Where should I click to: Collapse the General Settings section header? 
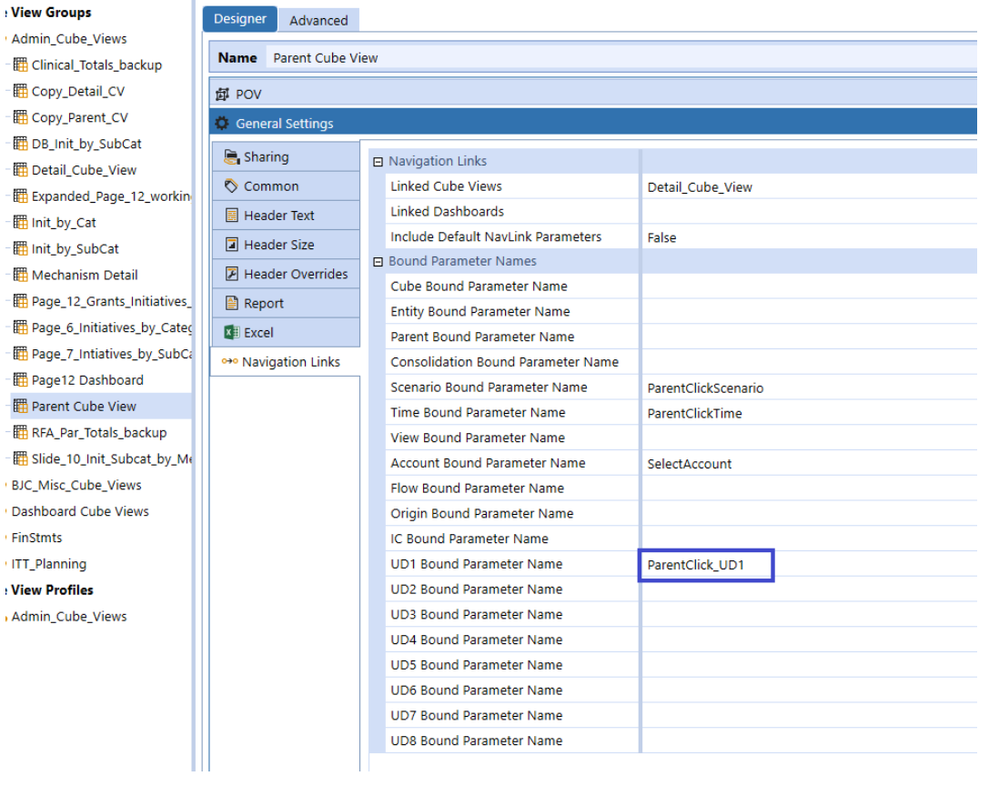593,122
